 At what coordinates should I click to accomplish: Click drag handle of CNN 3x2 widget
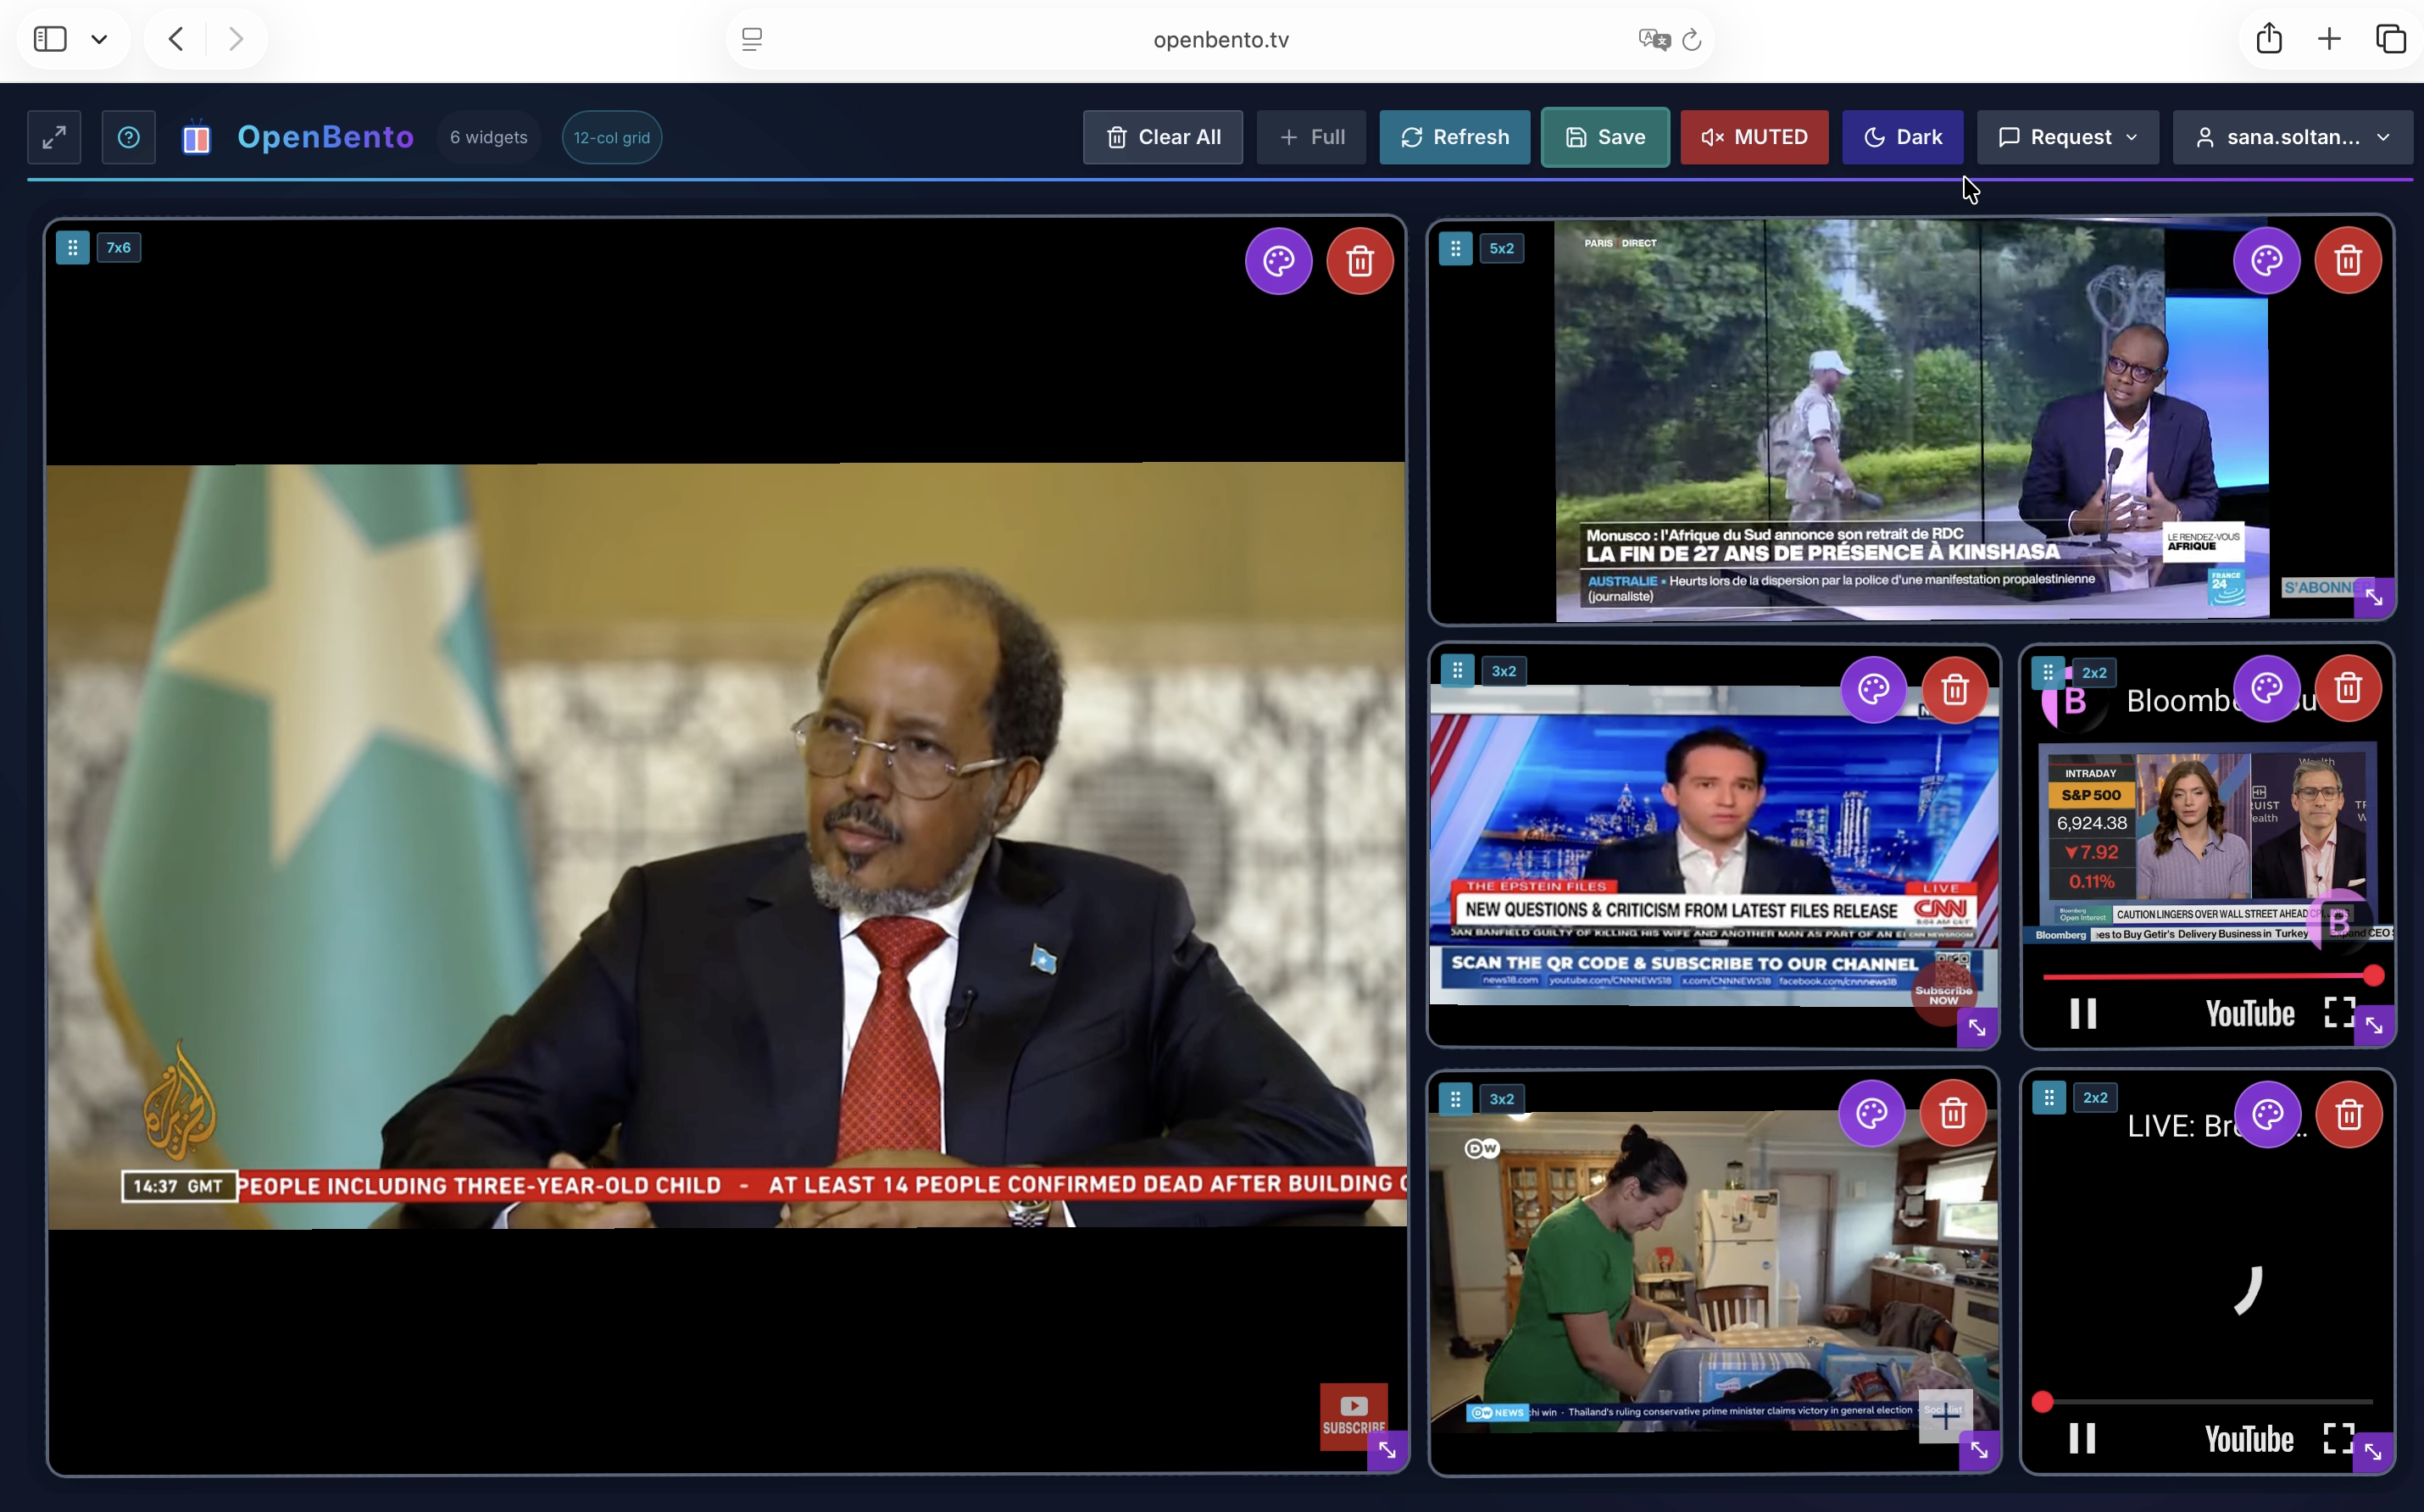tap(1457, 670)
